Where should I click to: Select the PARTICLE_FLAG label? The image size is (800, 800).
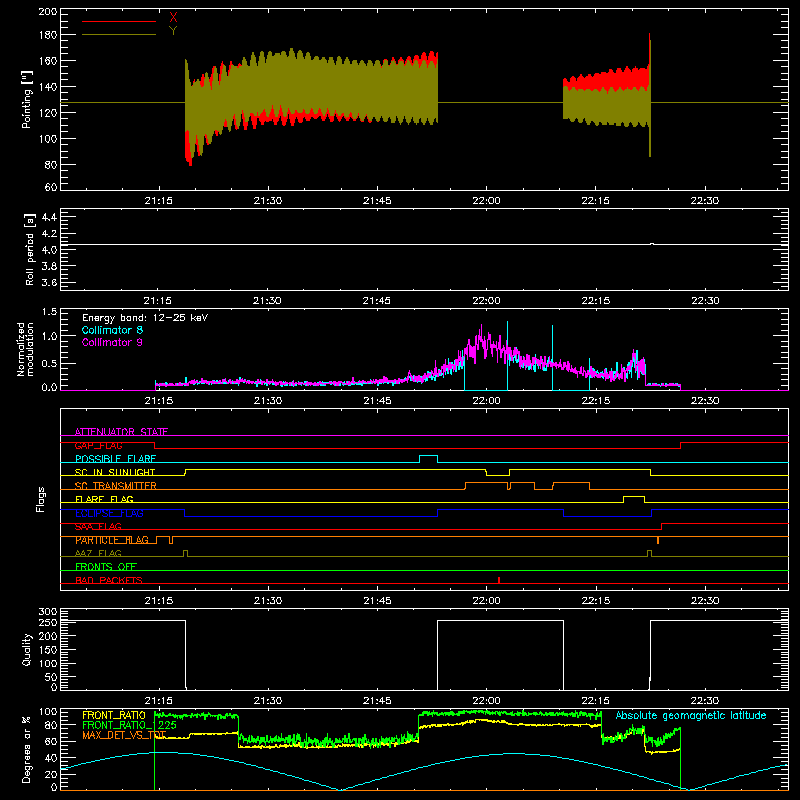(x=112, y=540)
